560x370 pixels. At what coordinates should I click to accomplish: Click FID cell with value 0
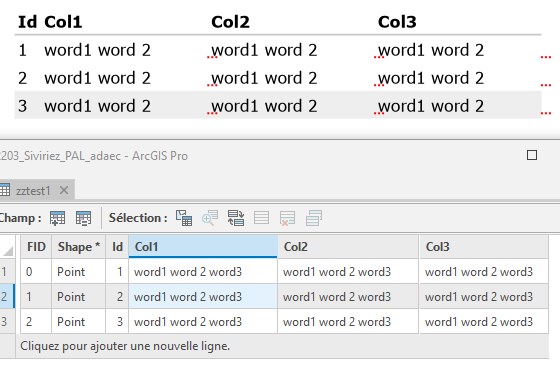(x=36, y=272)
